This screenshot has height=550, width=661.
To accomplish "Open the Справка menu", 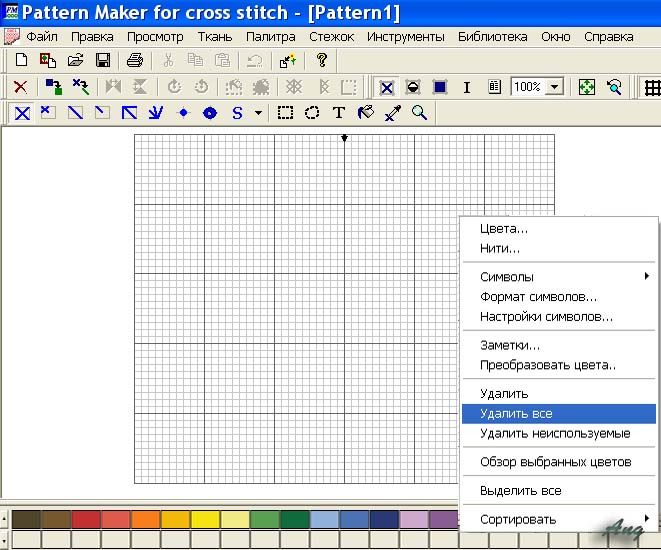I will click(x=609, y=37).
